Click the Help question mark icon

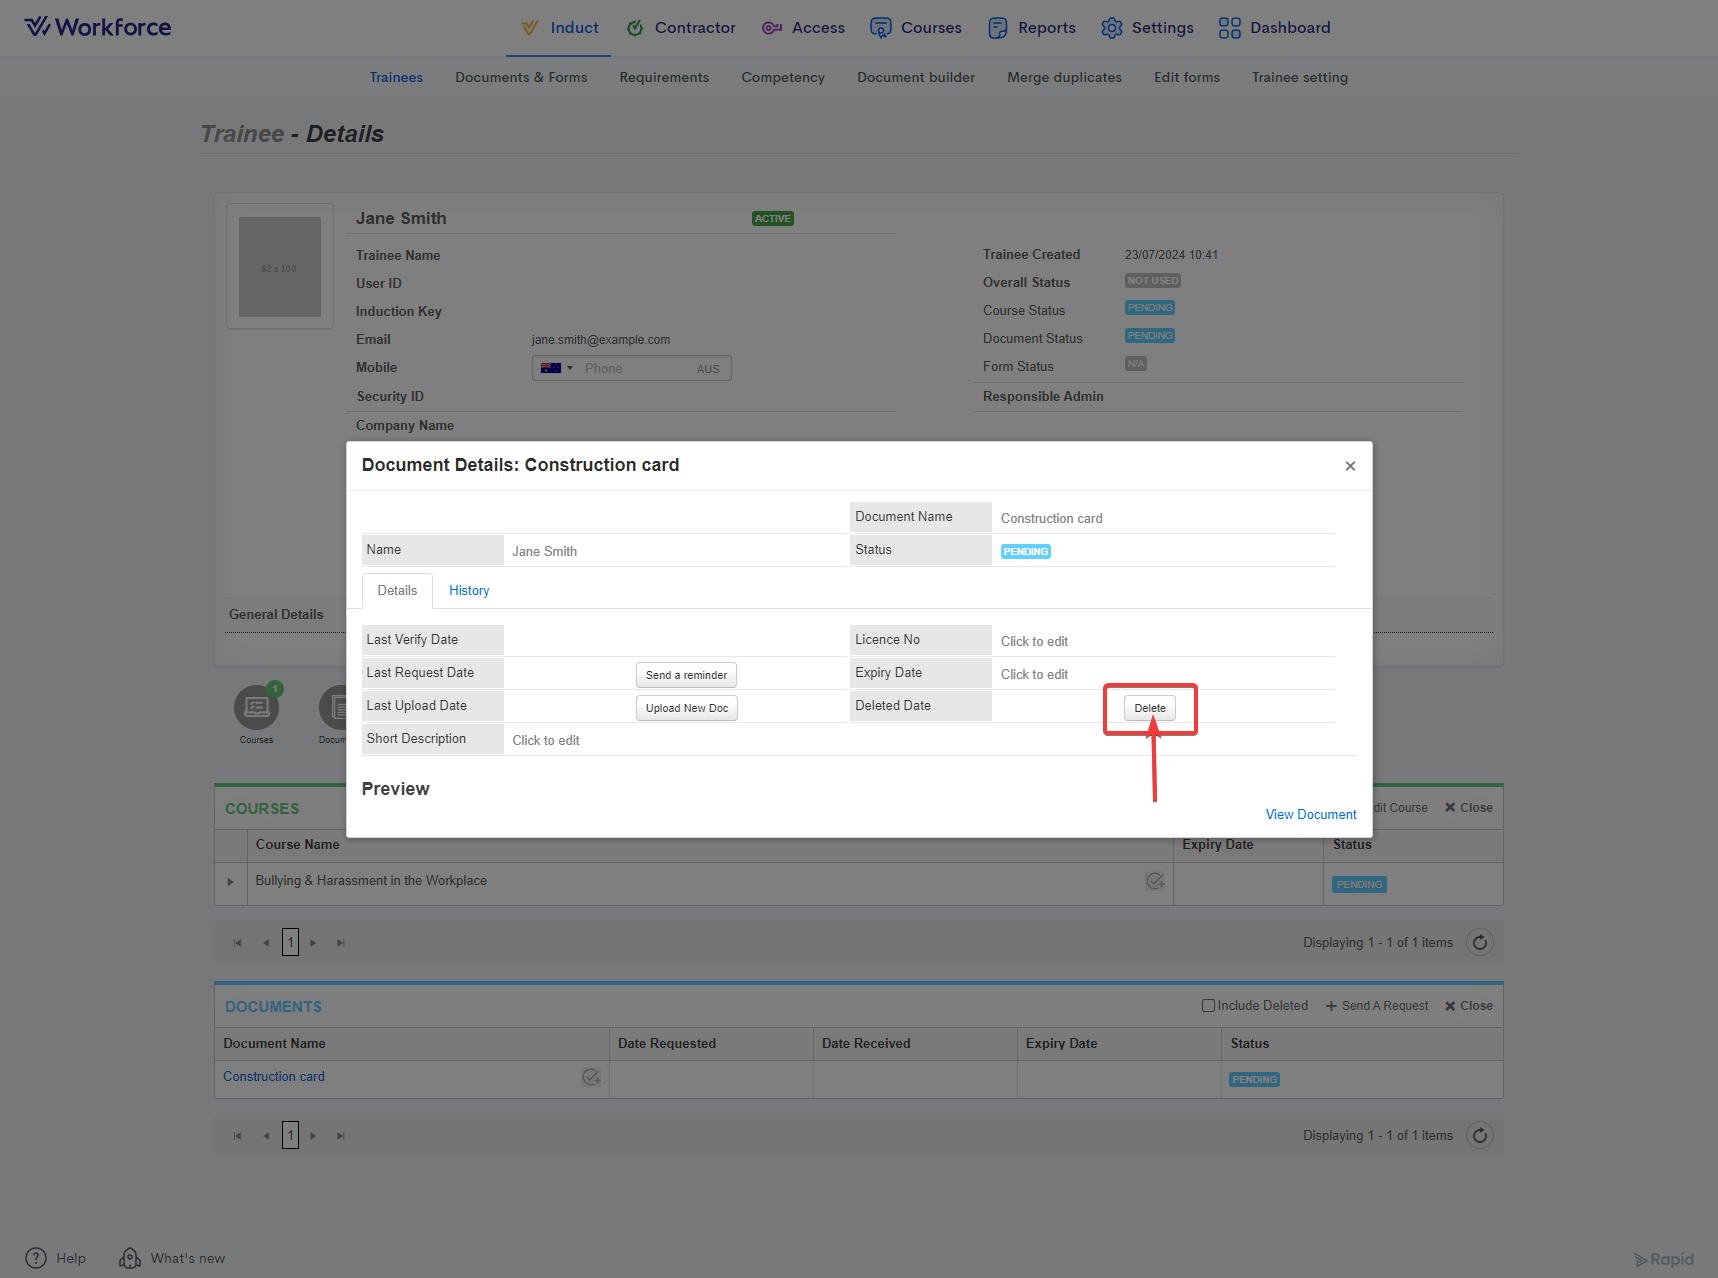point(36,1258)
